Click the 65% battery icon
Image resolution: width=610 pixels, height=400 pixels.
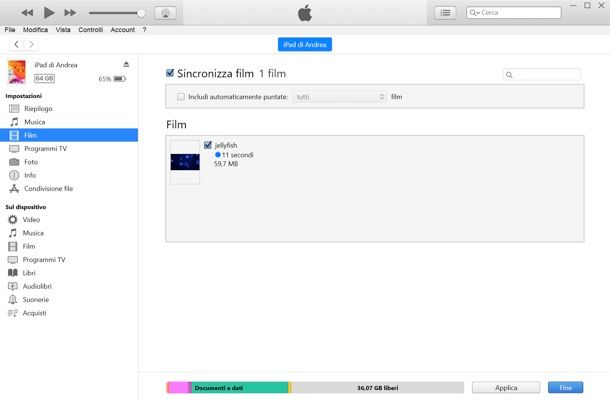point(120,79)
